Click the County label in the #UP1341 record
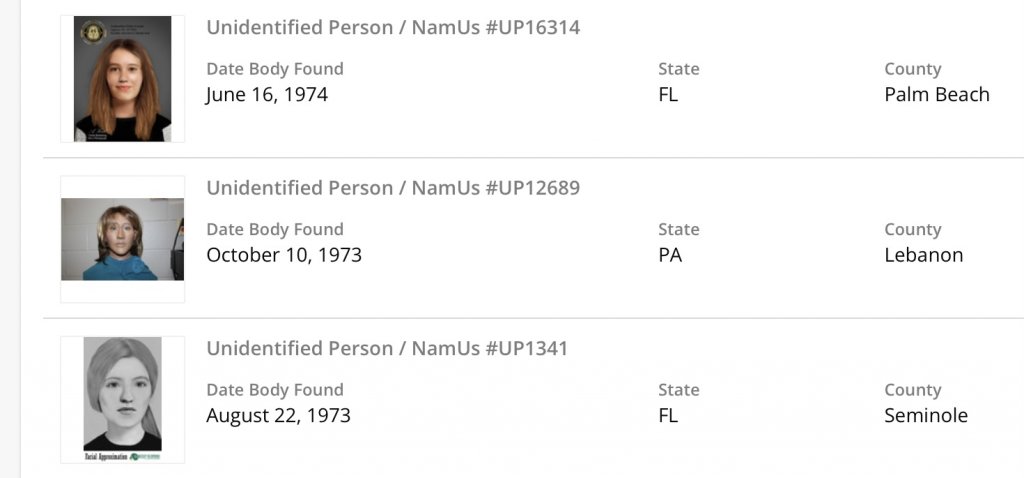The height and width of the screenshot is (478, 1024). point(913,390)
